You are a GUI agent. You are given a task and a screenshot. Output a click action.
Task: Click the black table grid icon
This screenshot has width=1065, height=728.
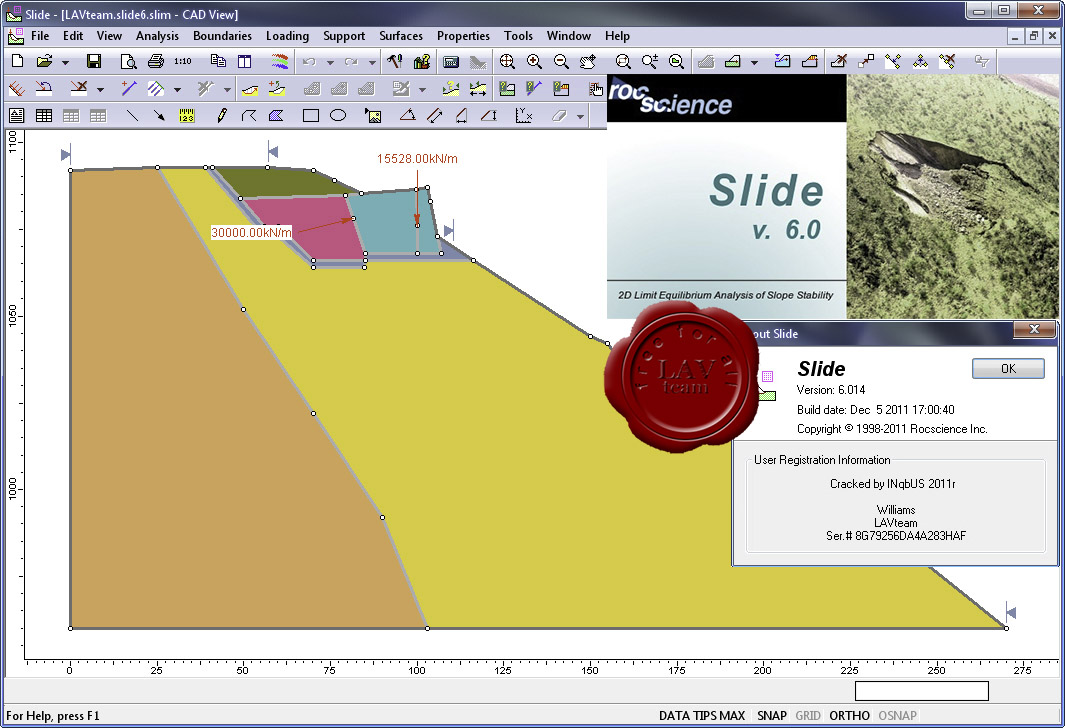tap(43, 116)
